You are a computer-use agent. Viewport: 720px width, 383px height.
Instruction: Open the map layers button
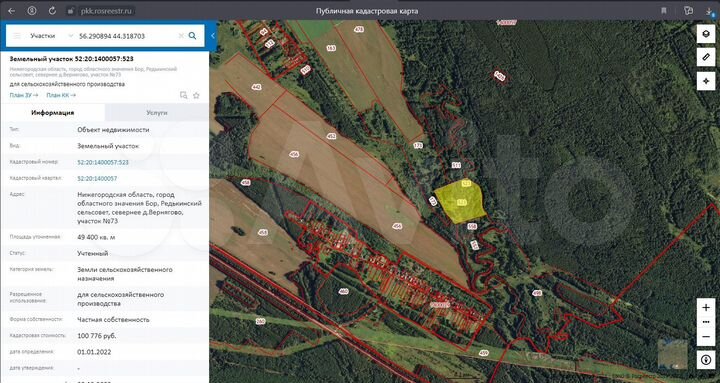click(x=706, y=34)
